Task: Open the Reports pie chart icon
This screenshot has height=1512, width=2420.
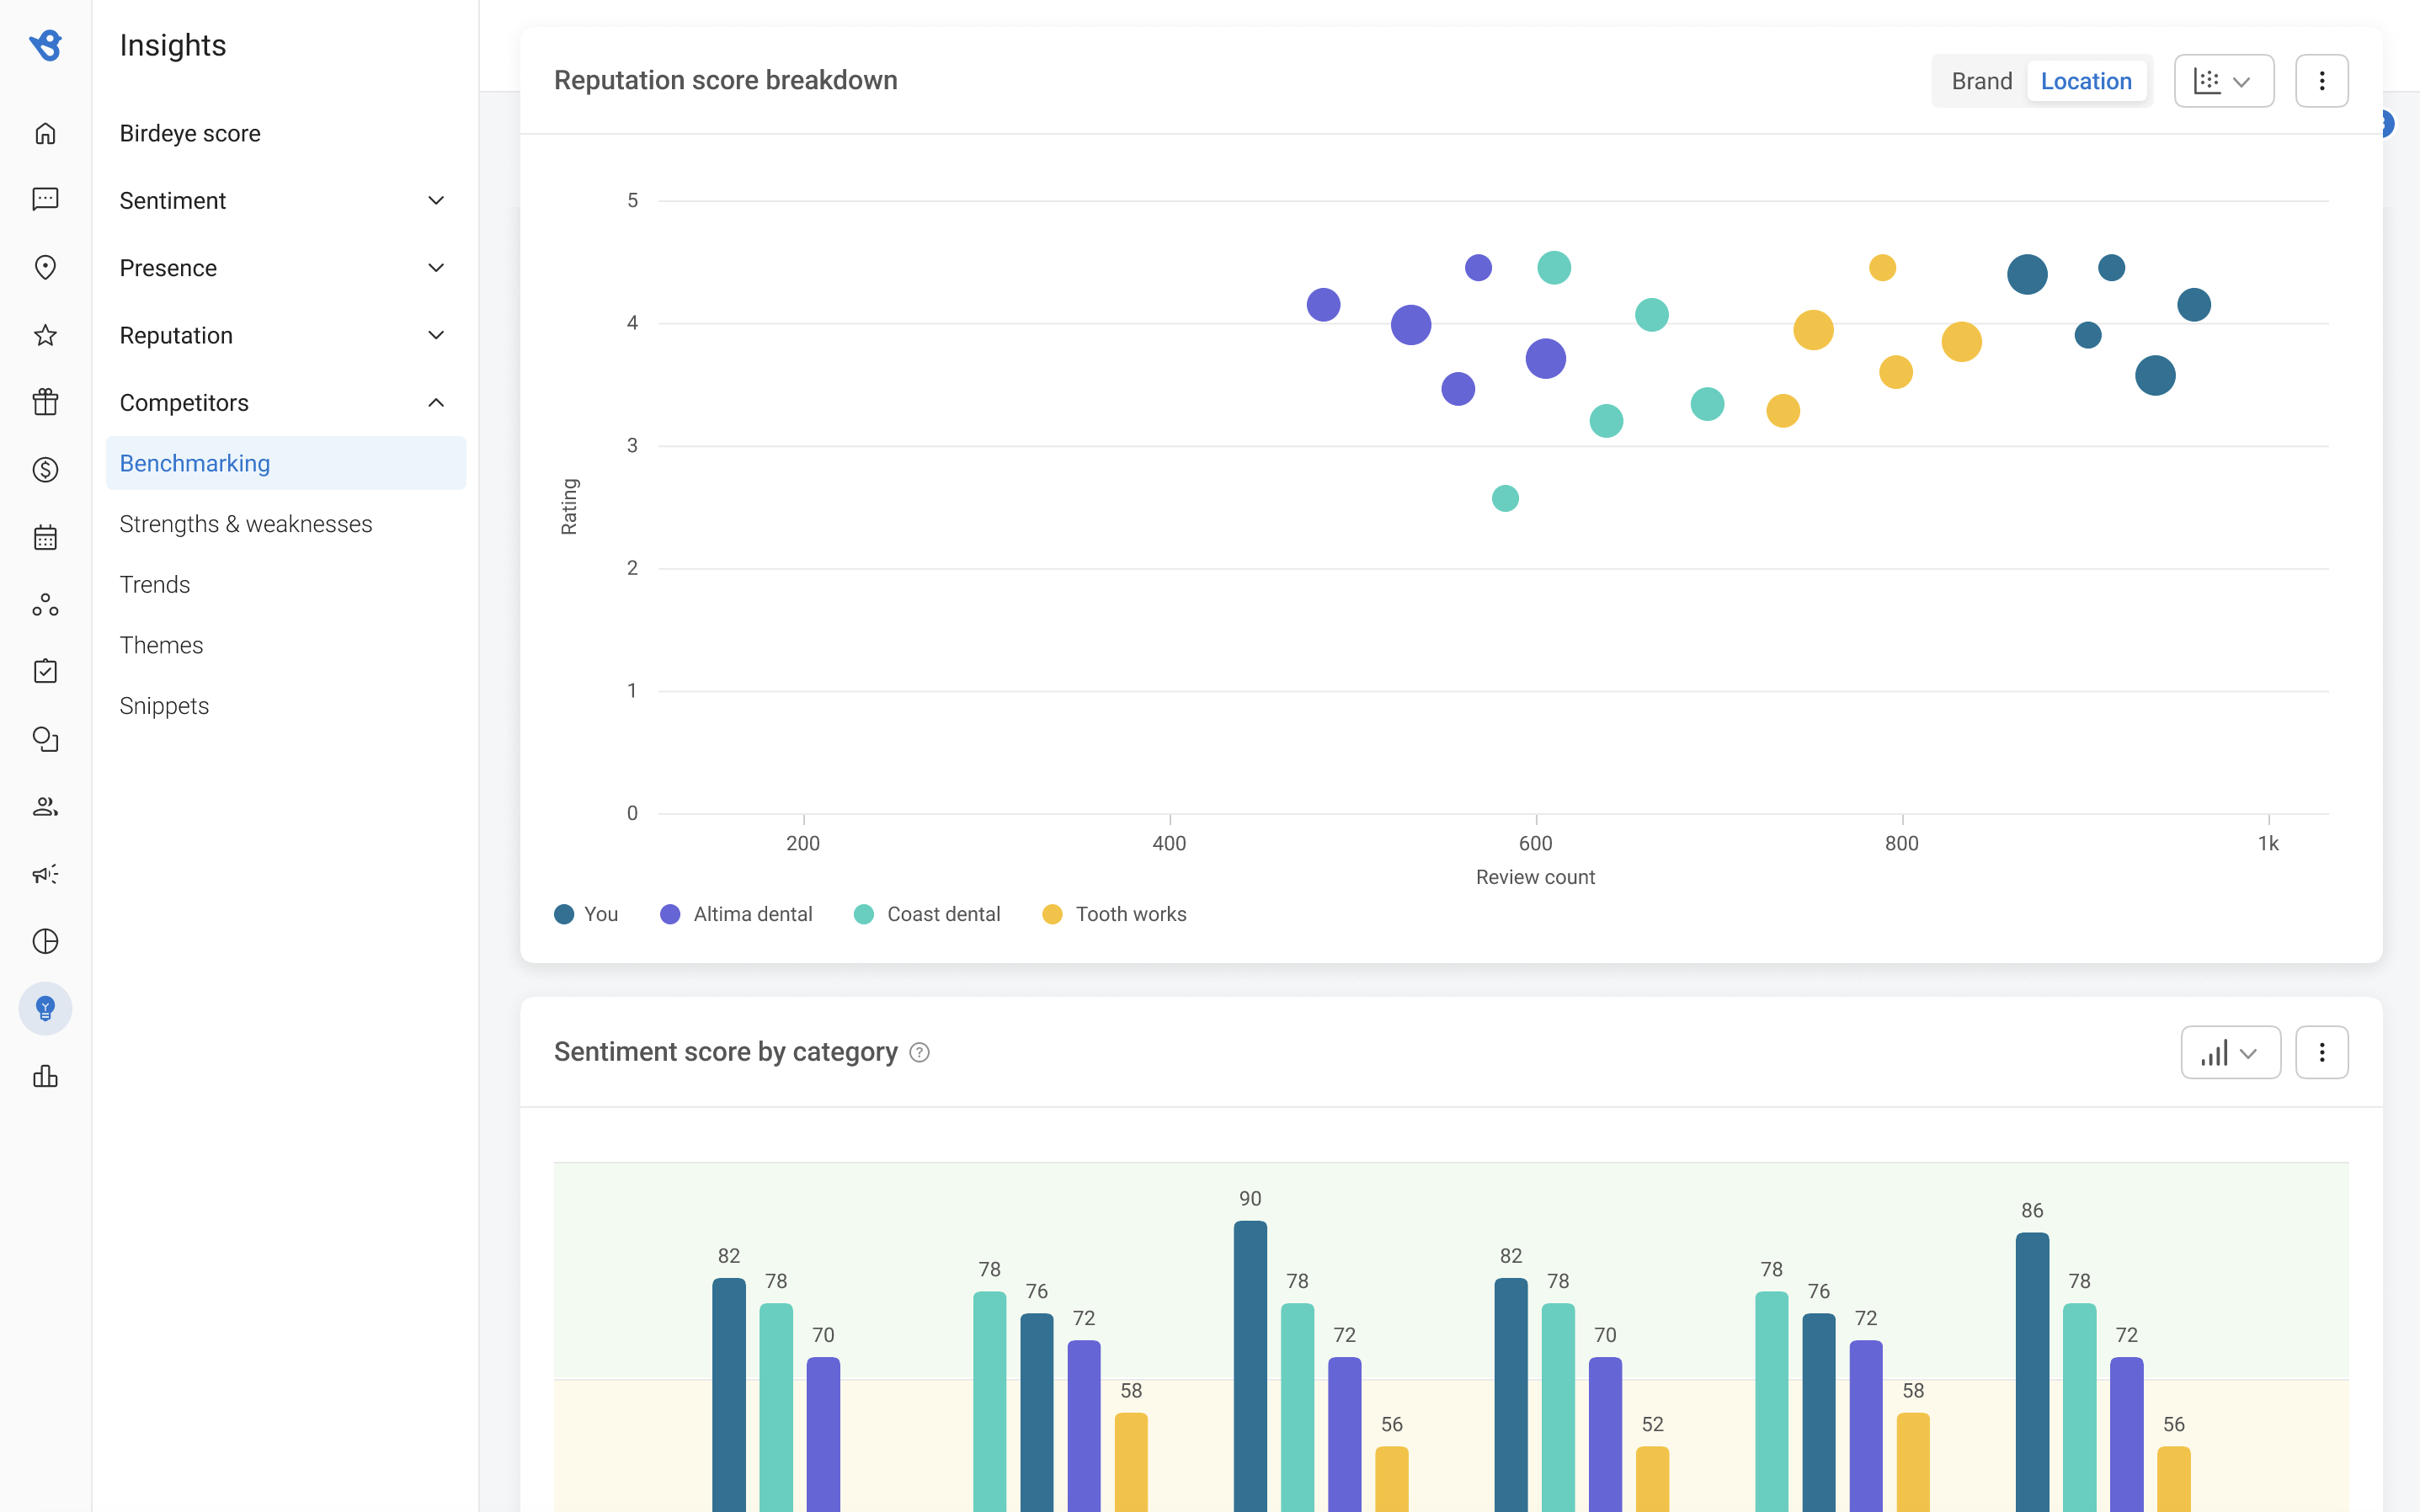Action: pyautogui.click(x=45, y=941)
